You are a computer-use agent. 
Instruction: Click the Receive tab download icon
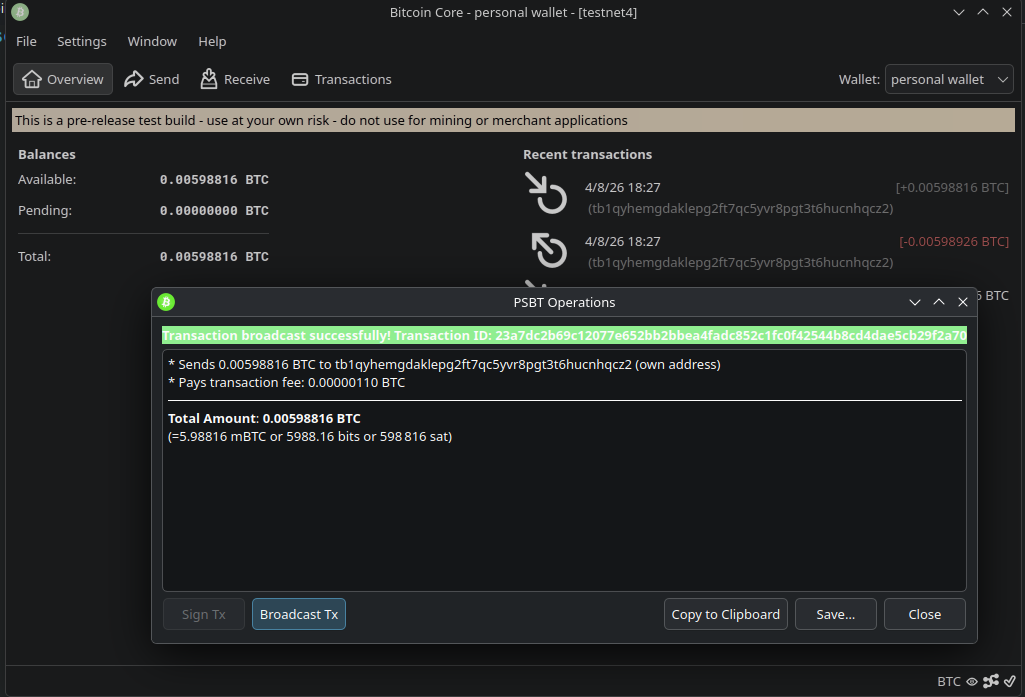tap(209, 79)
